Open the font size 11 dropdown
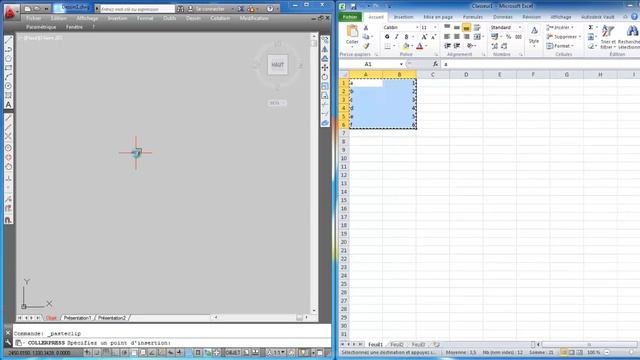Viewport: 640px width, 360px height. (435, 27)
